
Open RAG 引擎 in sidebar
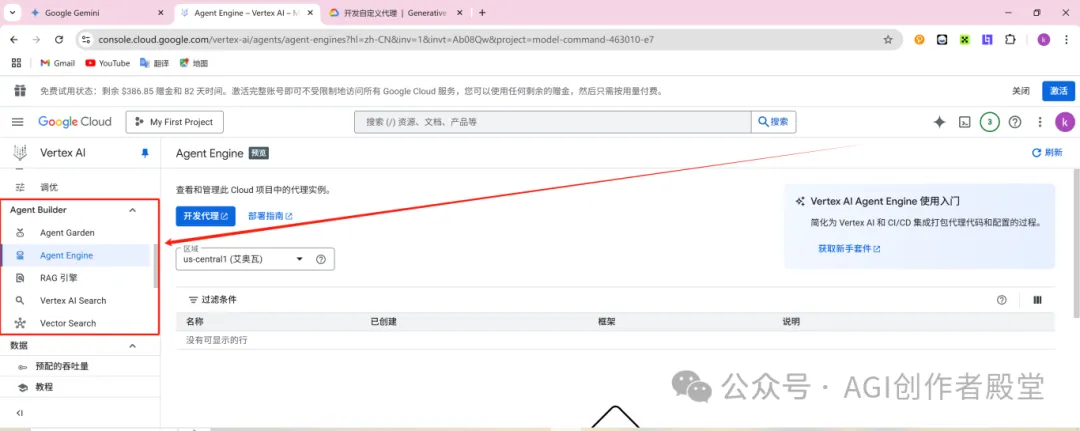point(59,278)
